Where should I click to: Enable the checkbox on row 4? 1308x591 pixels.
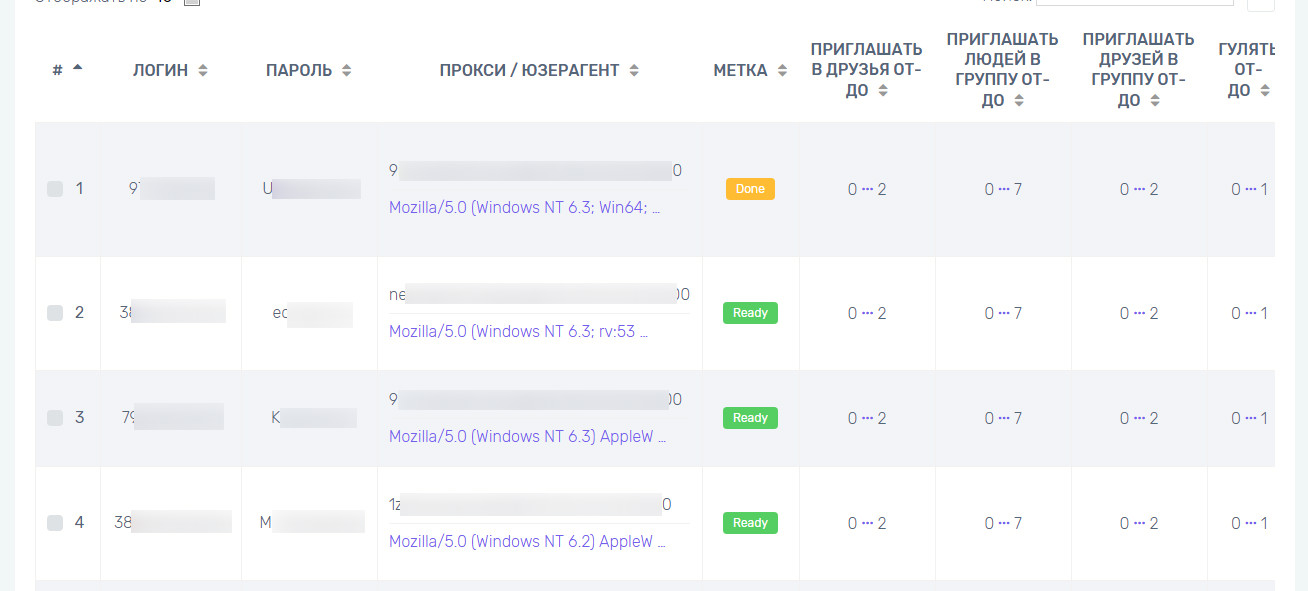55,523
